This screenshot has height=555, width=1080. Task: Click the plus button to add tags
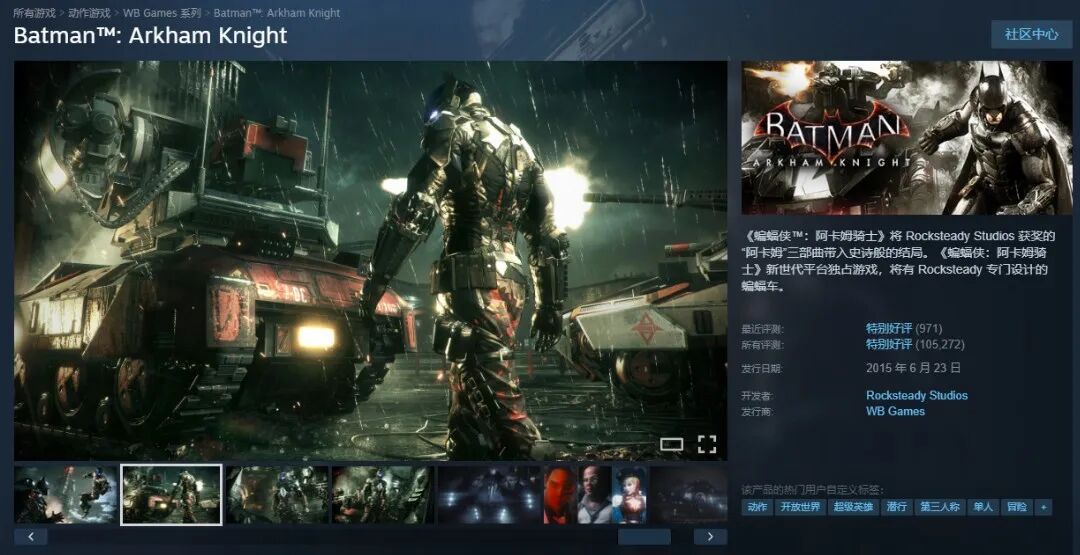pos(1043,507)
